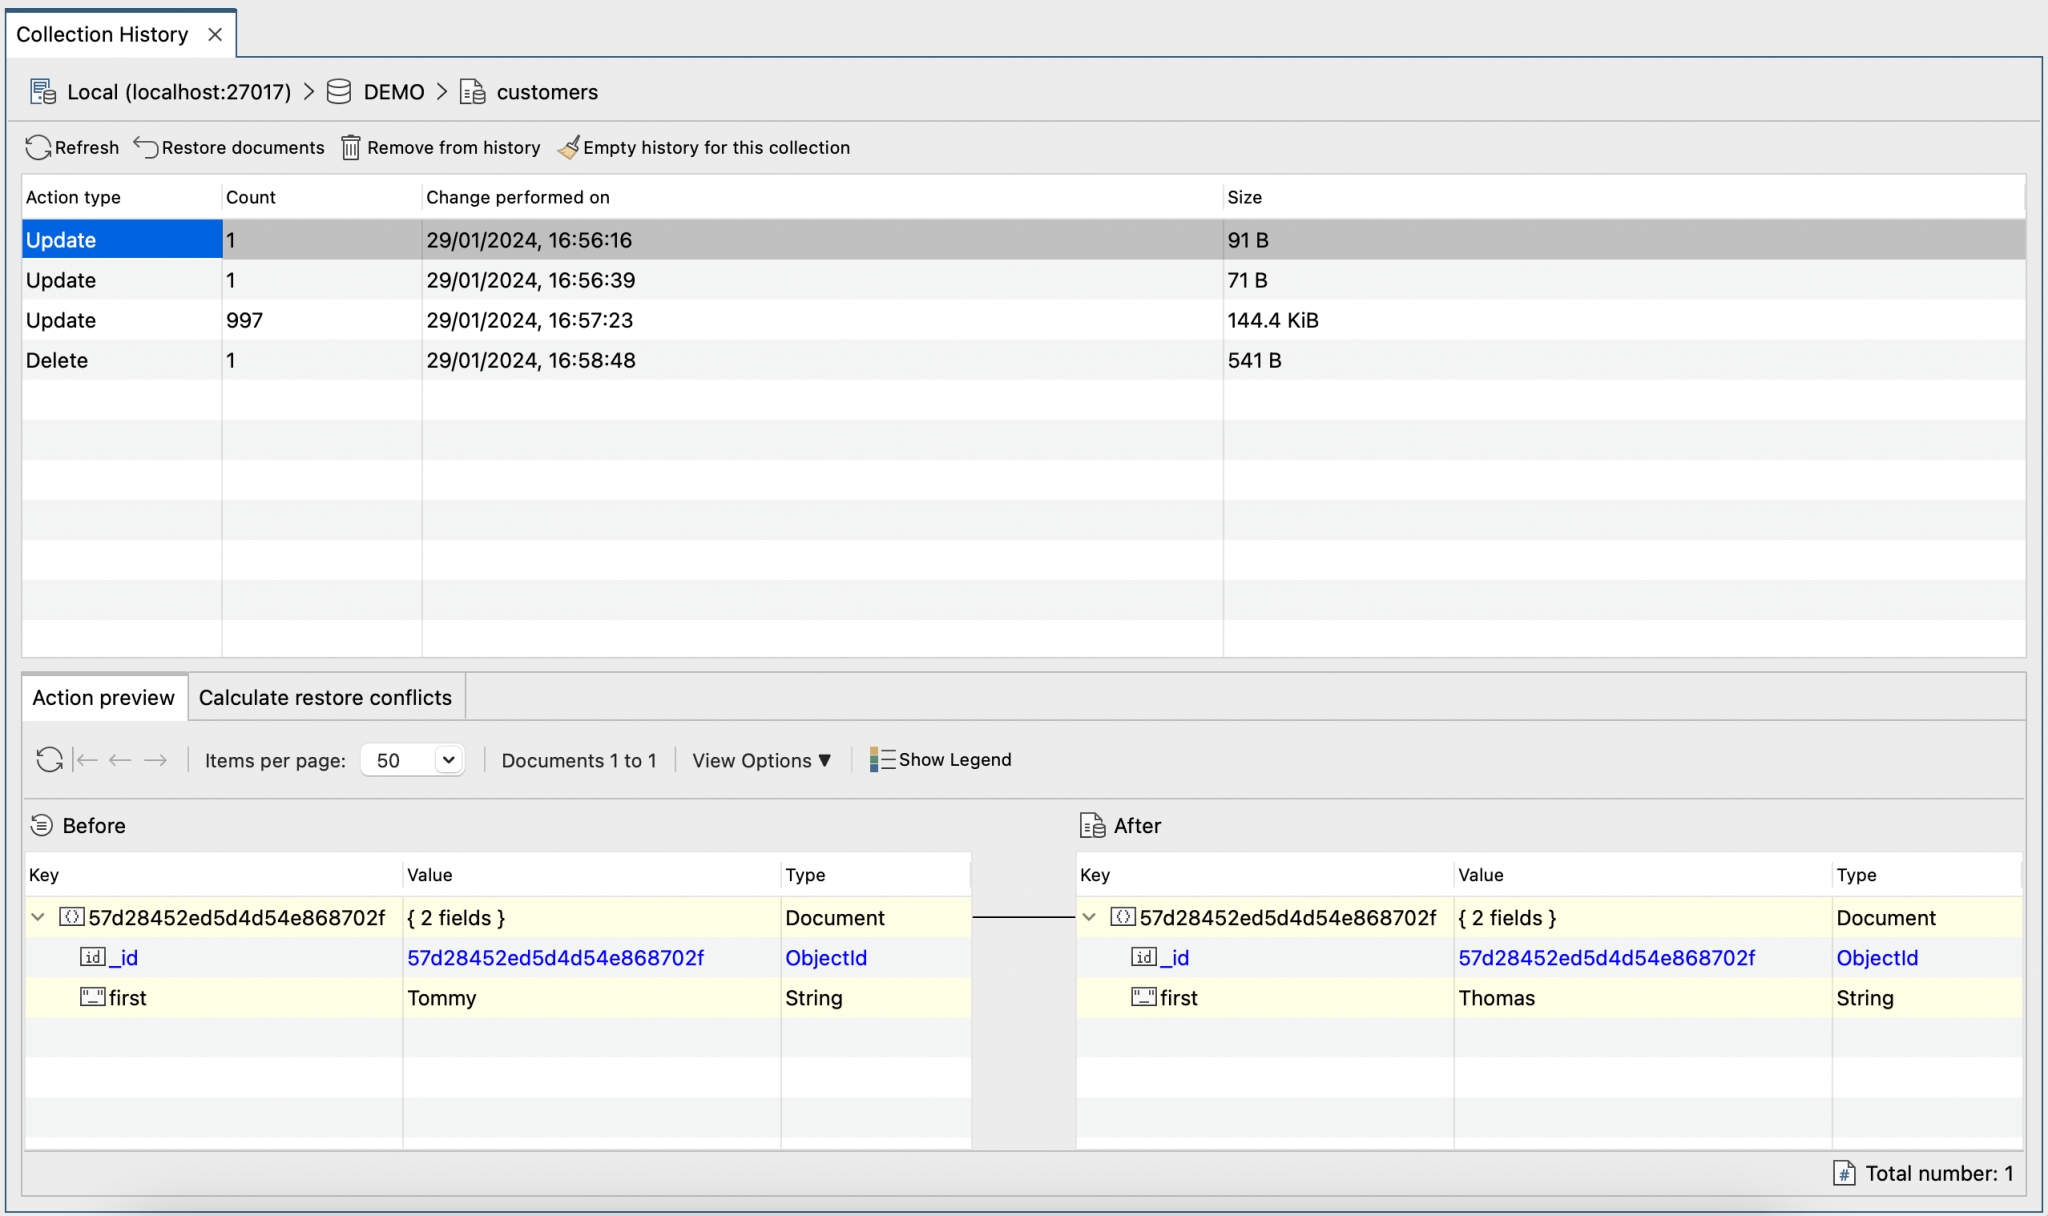Viewport: 2048px width, 1216px height.
Task: Switch to the Calculate restore conflicts tab
Action: (x=325, y=697)
